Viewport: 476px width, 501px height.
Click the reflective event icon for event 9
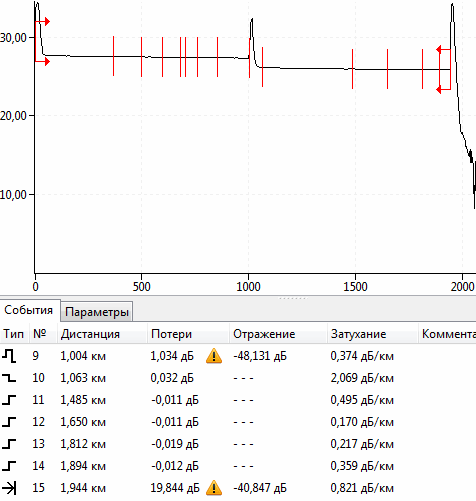coord(9,356)
